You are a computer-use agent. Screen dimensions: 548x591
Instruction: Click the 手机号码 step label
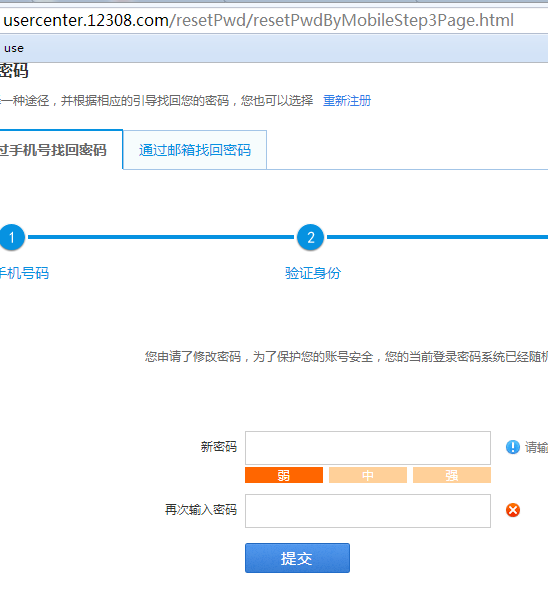tap(24, 273)
